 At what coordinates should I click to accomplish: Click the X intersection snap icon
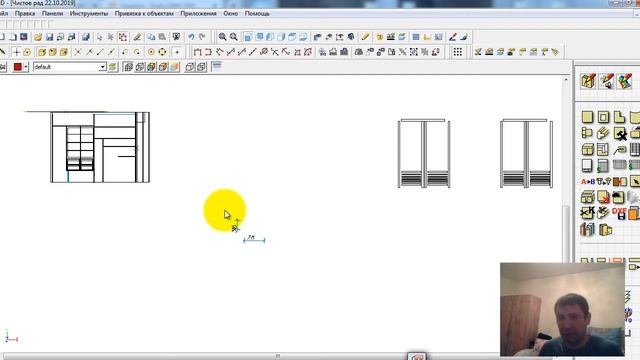pos(78,52)
